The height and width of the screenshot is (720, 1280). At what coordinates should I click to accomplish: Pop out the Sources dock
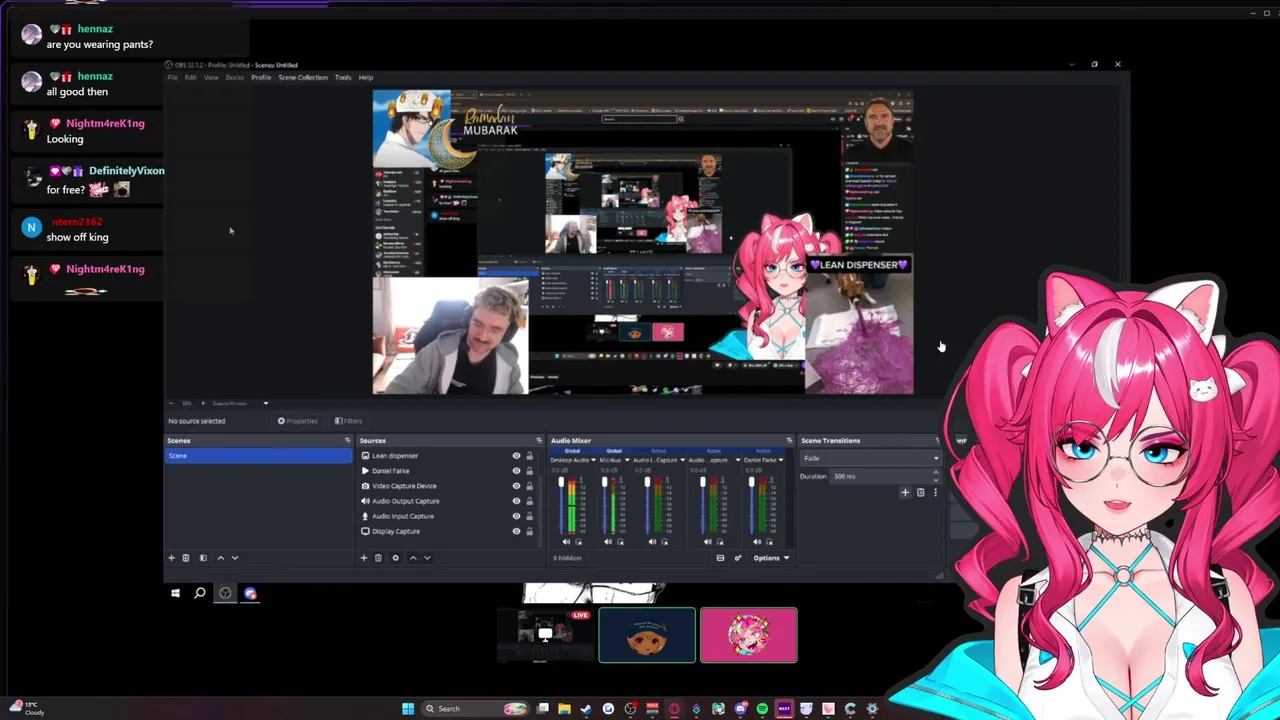(539, 440)
